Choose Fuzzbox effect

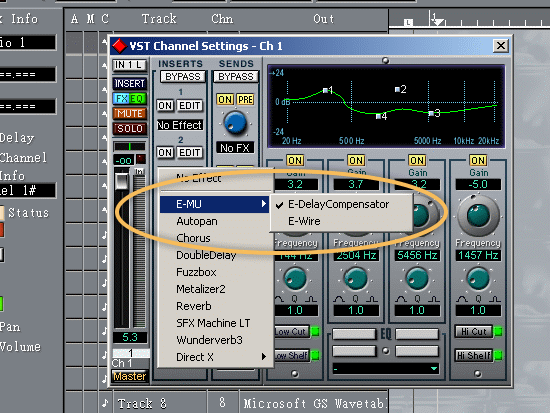click(216, 272)
